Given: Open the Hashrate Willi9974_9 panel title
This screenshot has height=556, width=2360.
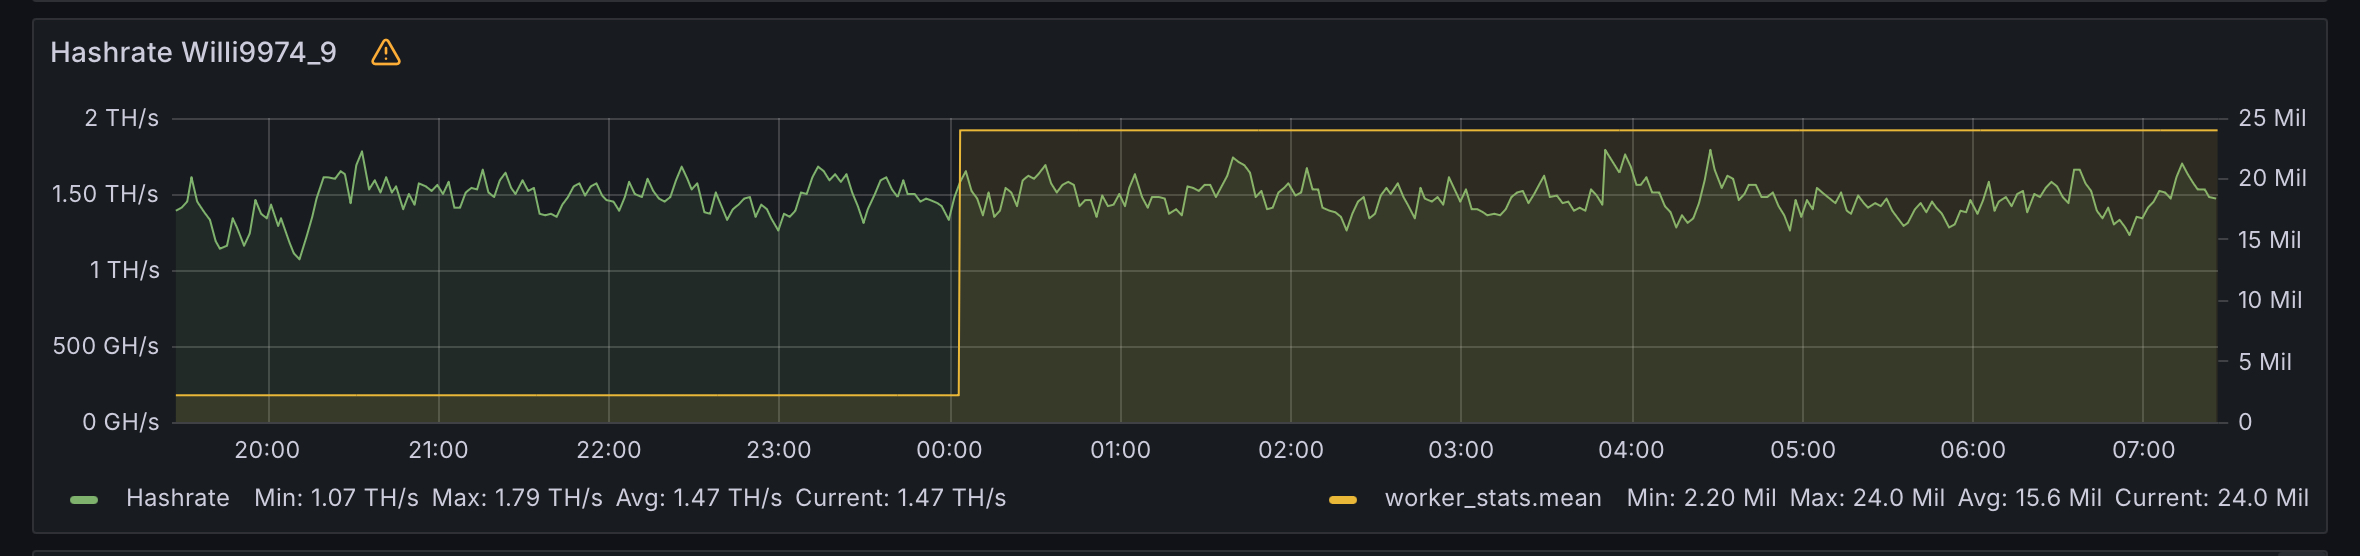Looking at the screenshot, I should coord(193,52).
